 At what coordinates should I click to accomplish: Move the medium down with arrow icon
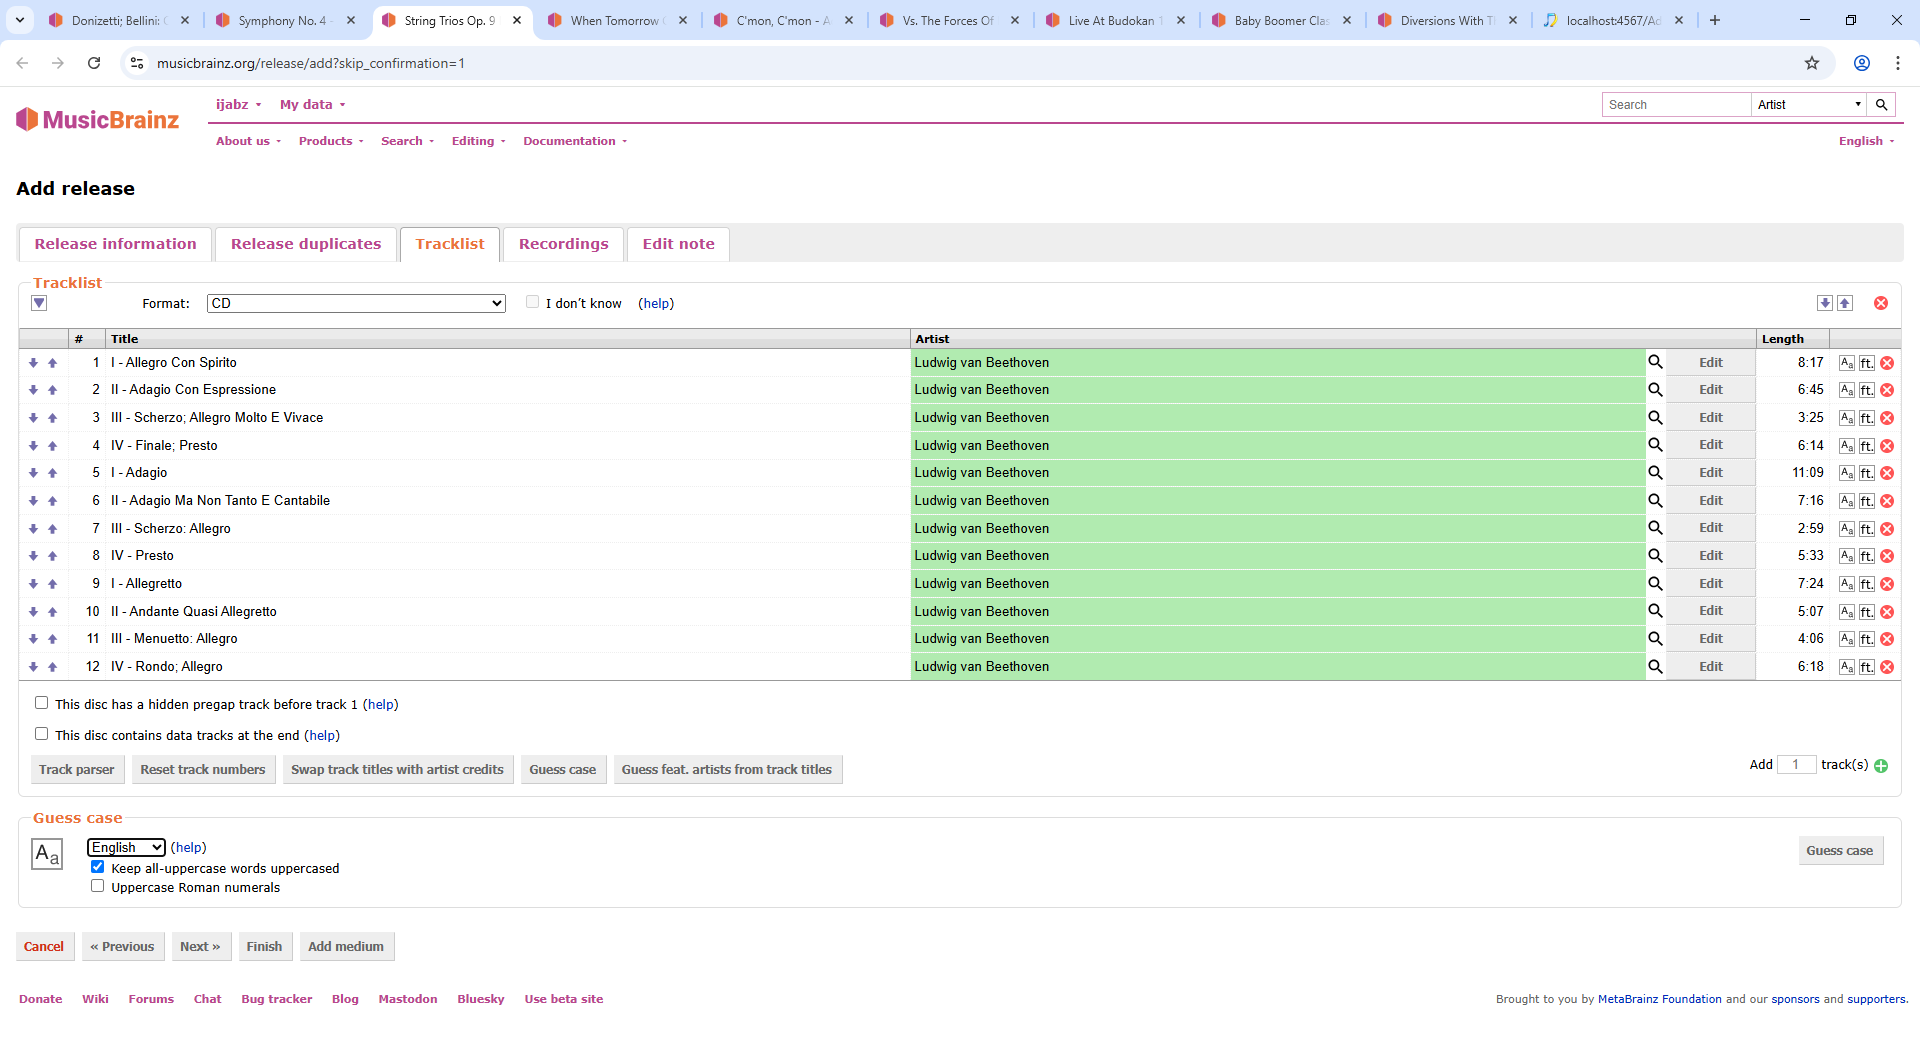click(1825, 303)
